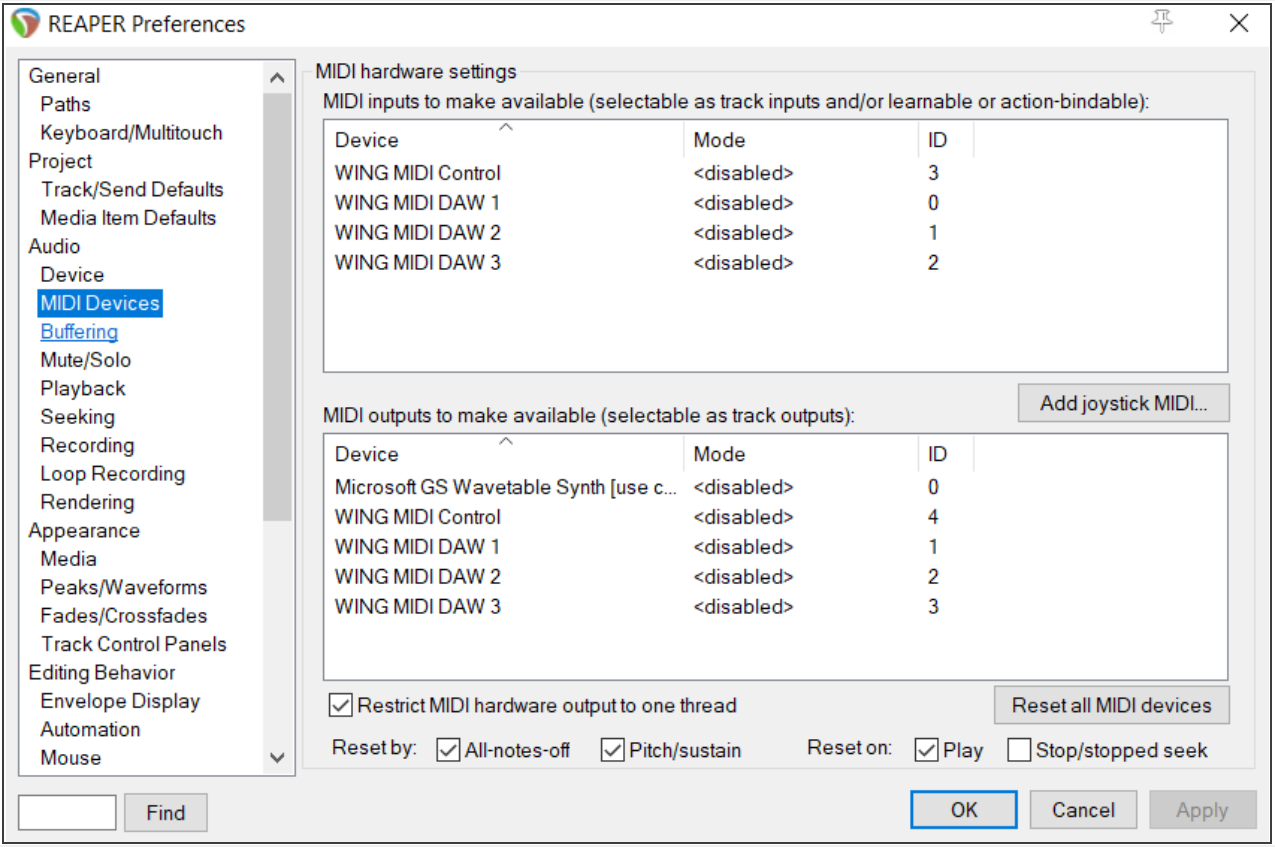Select the Project category
The height and width of the screenshot is (847, 1275).
coord(60,161)
